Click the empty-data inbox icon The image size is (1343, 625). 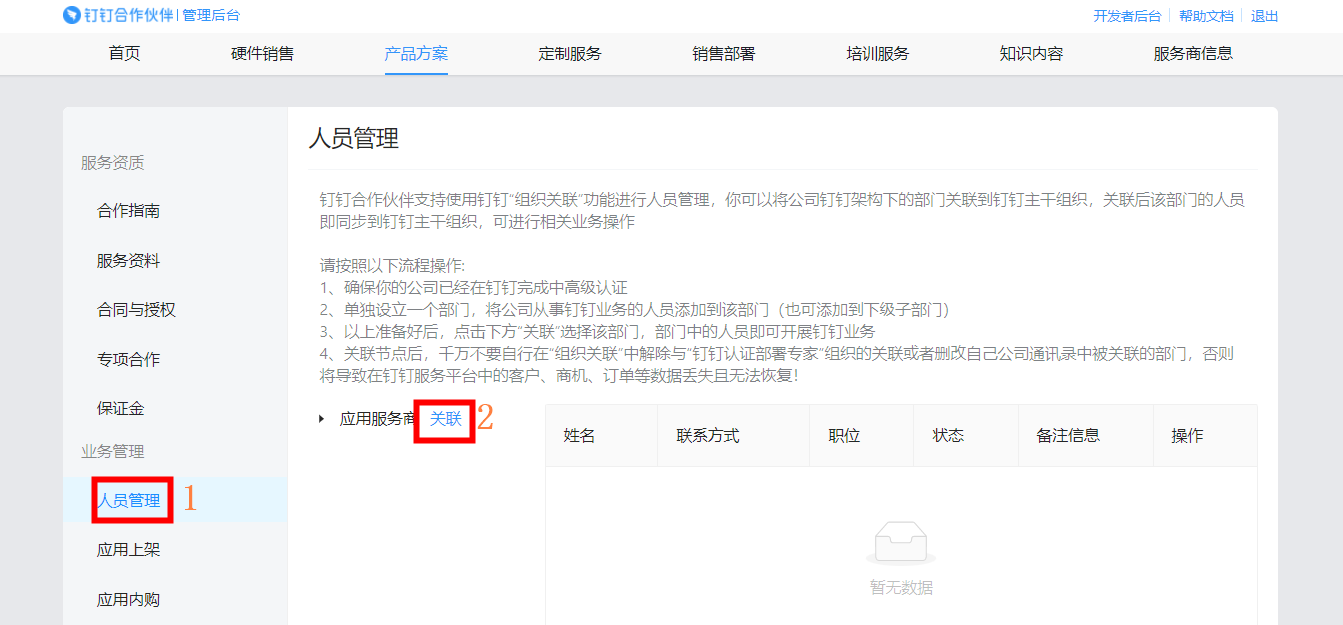tap(901, 543)
